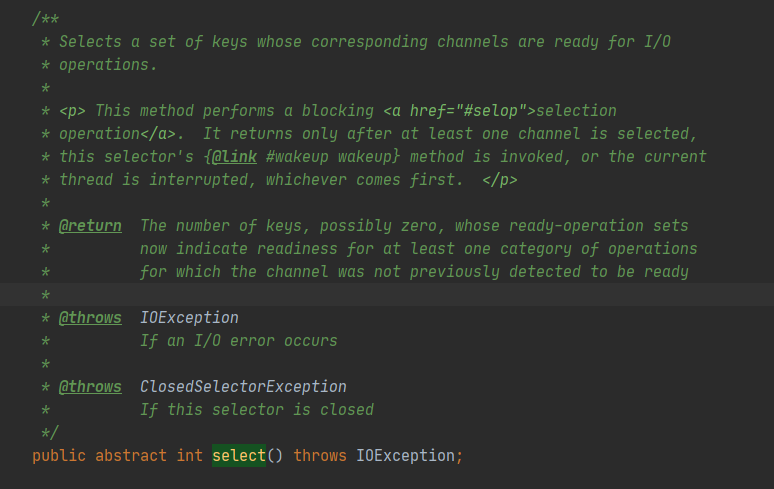Click IOException in the Javadoc comment
Image resolution: width=774 pixels, height=489 pixels.
pos(189,318)
